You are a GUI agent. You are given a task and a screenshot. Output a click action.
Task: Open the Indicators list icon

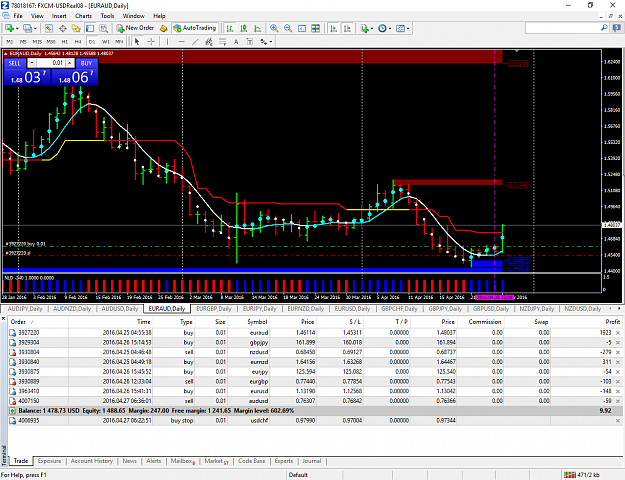pyautogui.click(x=364, y=28)
